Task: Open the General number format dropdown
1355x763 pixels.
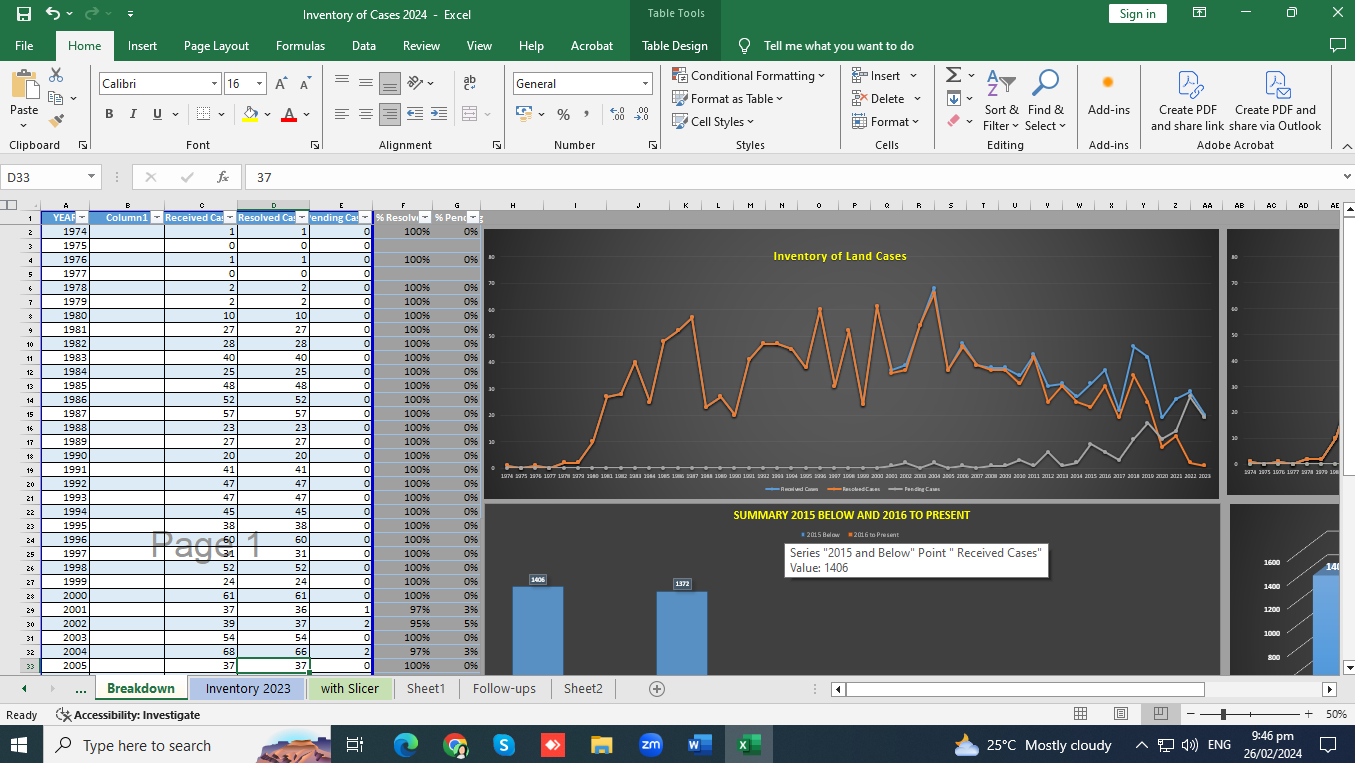Action: pos(646,84)
